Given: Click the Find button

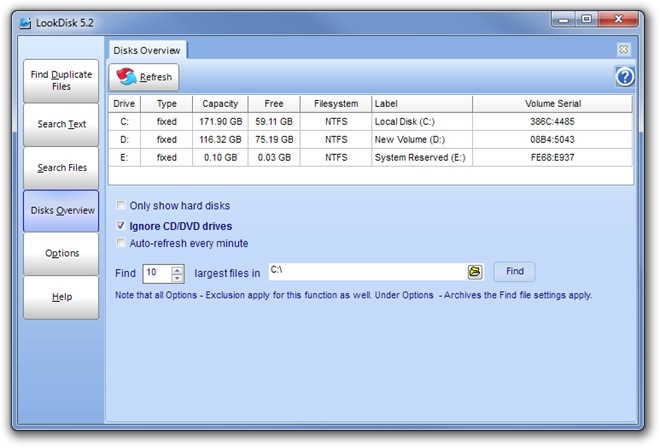Looking at the screenshot, I should tap(514, 271).
